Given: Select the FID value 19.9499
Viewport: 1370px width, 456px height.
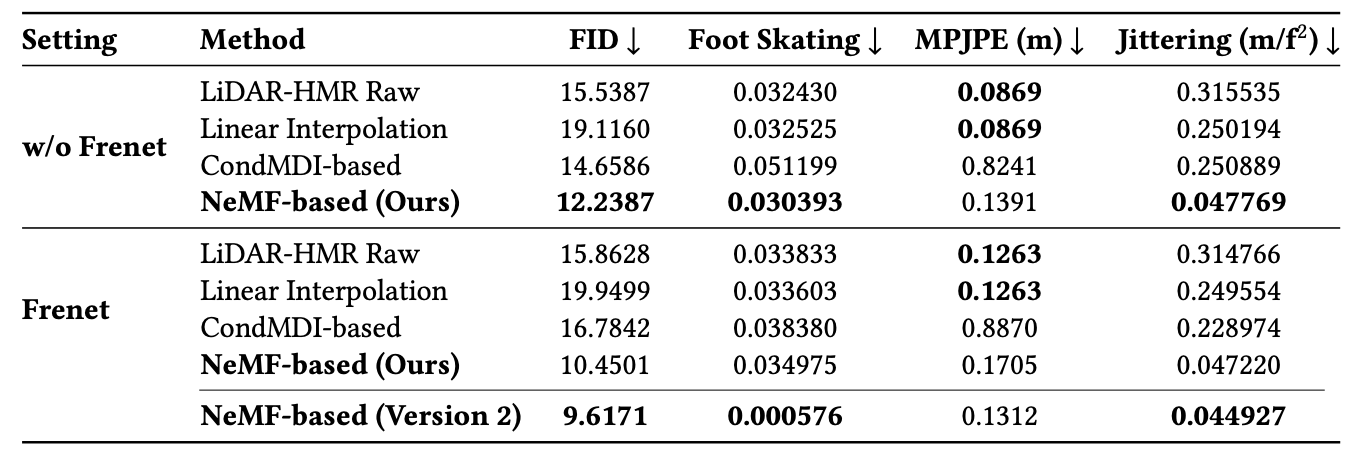Looking at the screenshot, I should (x=606, y=292).
